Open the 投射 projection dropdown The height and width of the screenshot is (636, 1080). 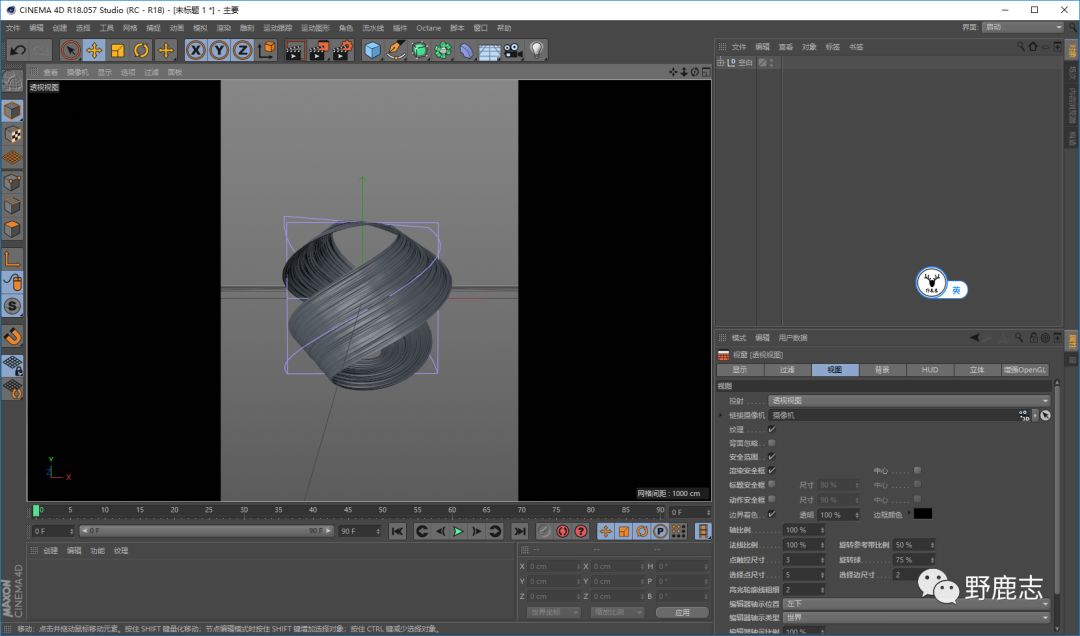[x=908, y=401]
